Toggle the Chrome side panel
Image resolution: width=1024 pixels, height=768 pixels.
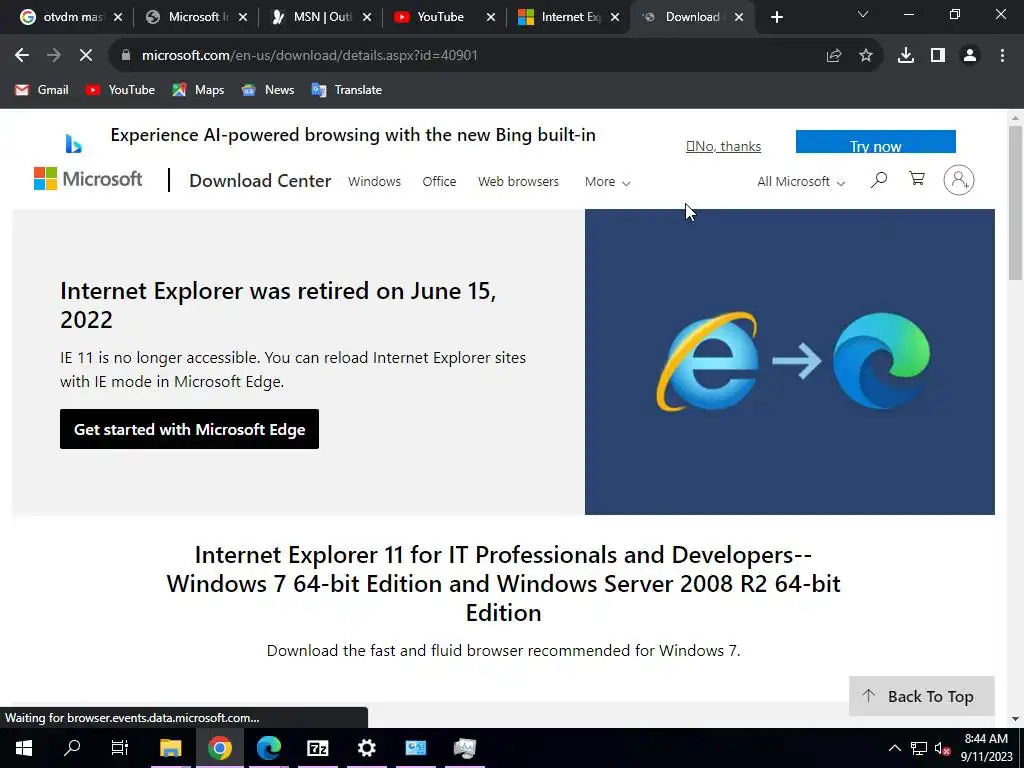click(x=938, y=56)
